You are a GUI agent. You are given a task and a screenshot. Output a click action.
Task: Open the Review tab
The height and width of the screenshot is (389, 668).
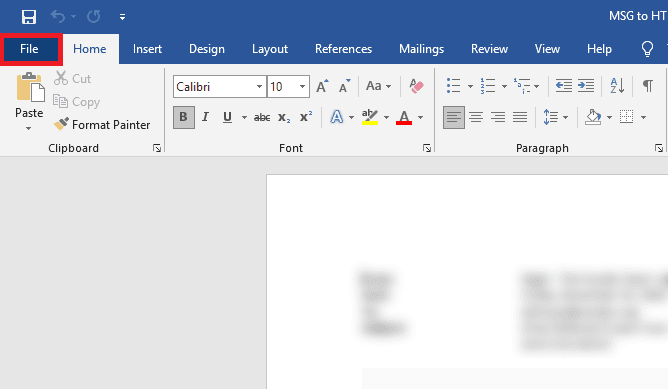(489, 49)
